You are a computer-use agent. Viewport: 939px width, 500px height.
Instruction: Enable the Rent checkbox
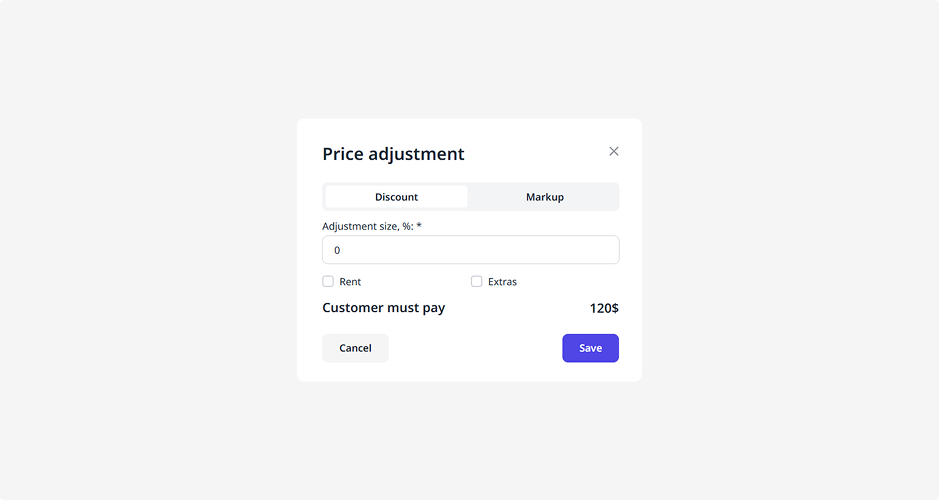(x=328, y=281)
